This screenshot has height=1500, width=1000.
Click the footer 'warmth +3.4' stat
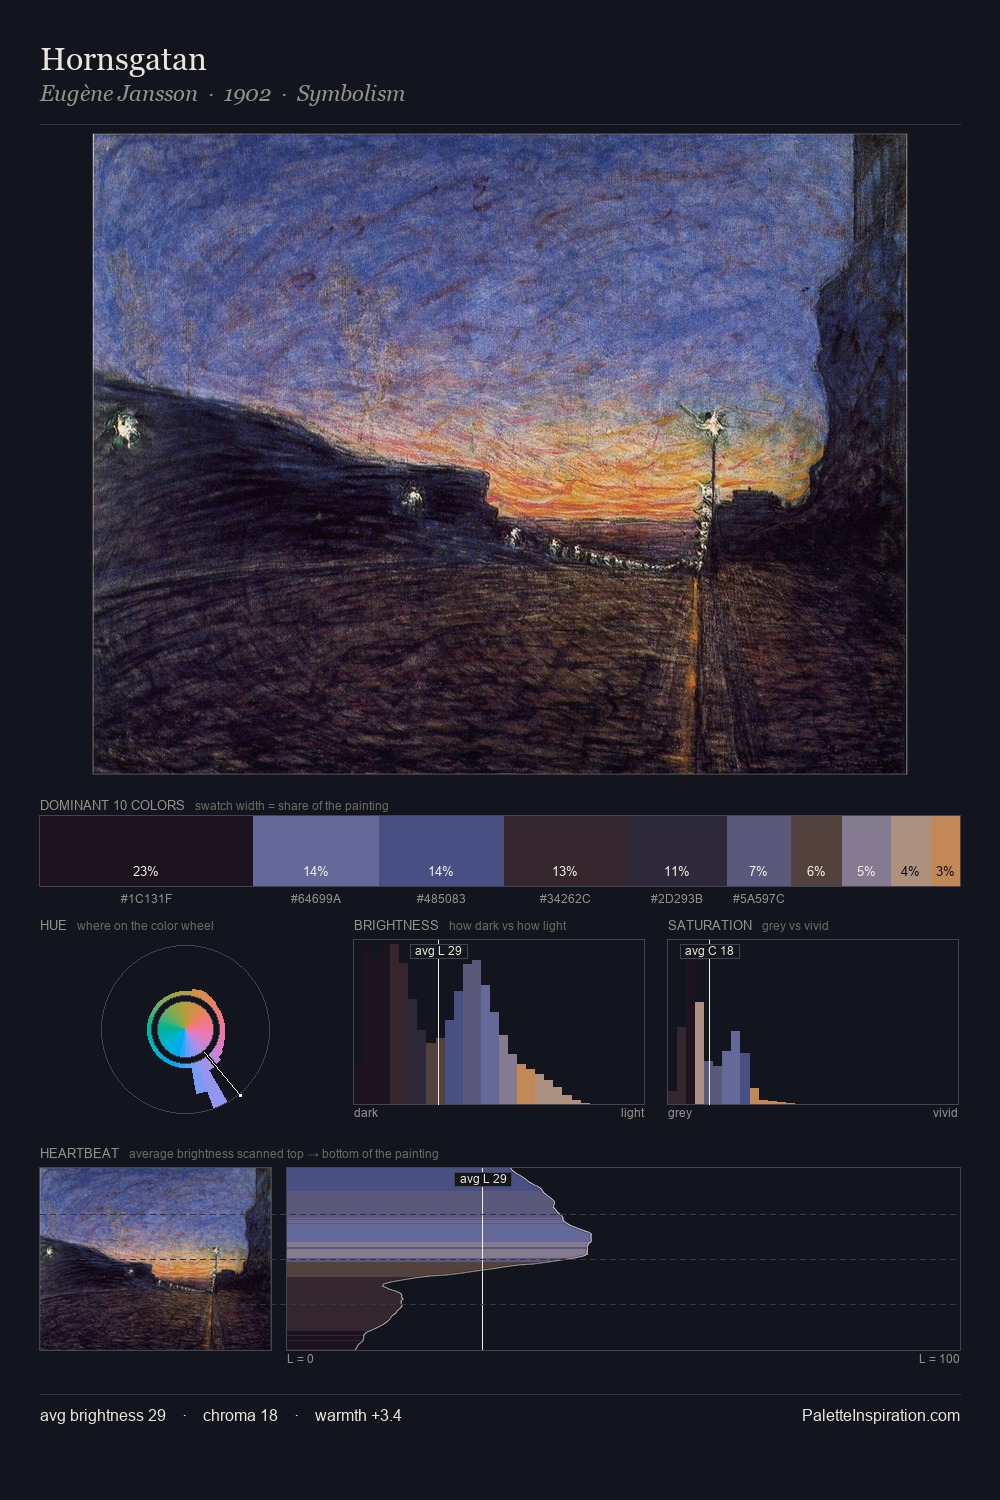pyautogui.click(x=358, y=1415)
